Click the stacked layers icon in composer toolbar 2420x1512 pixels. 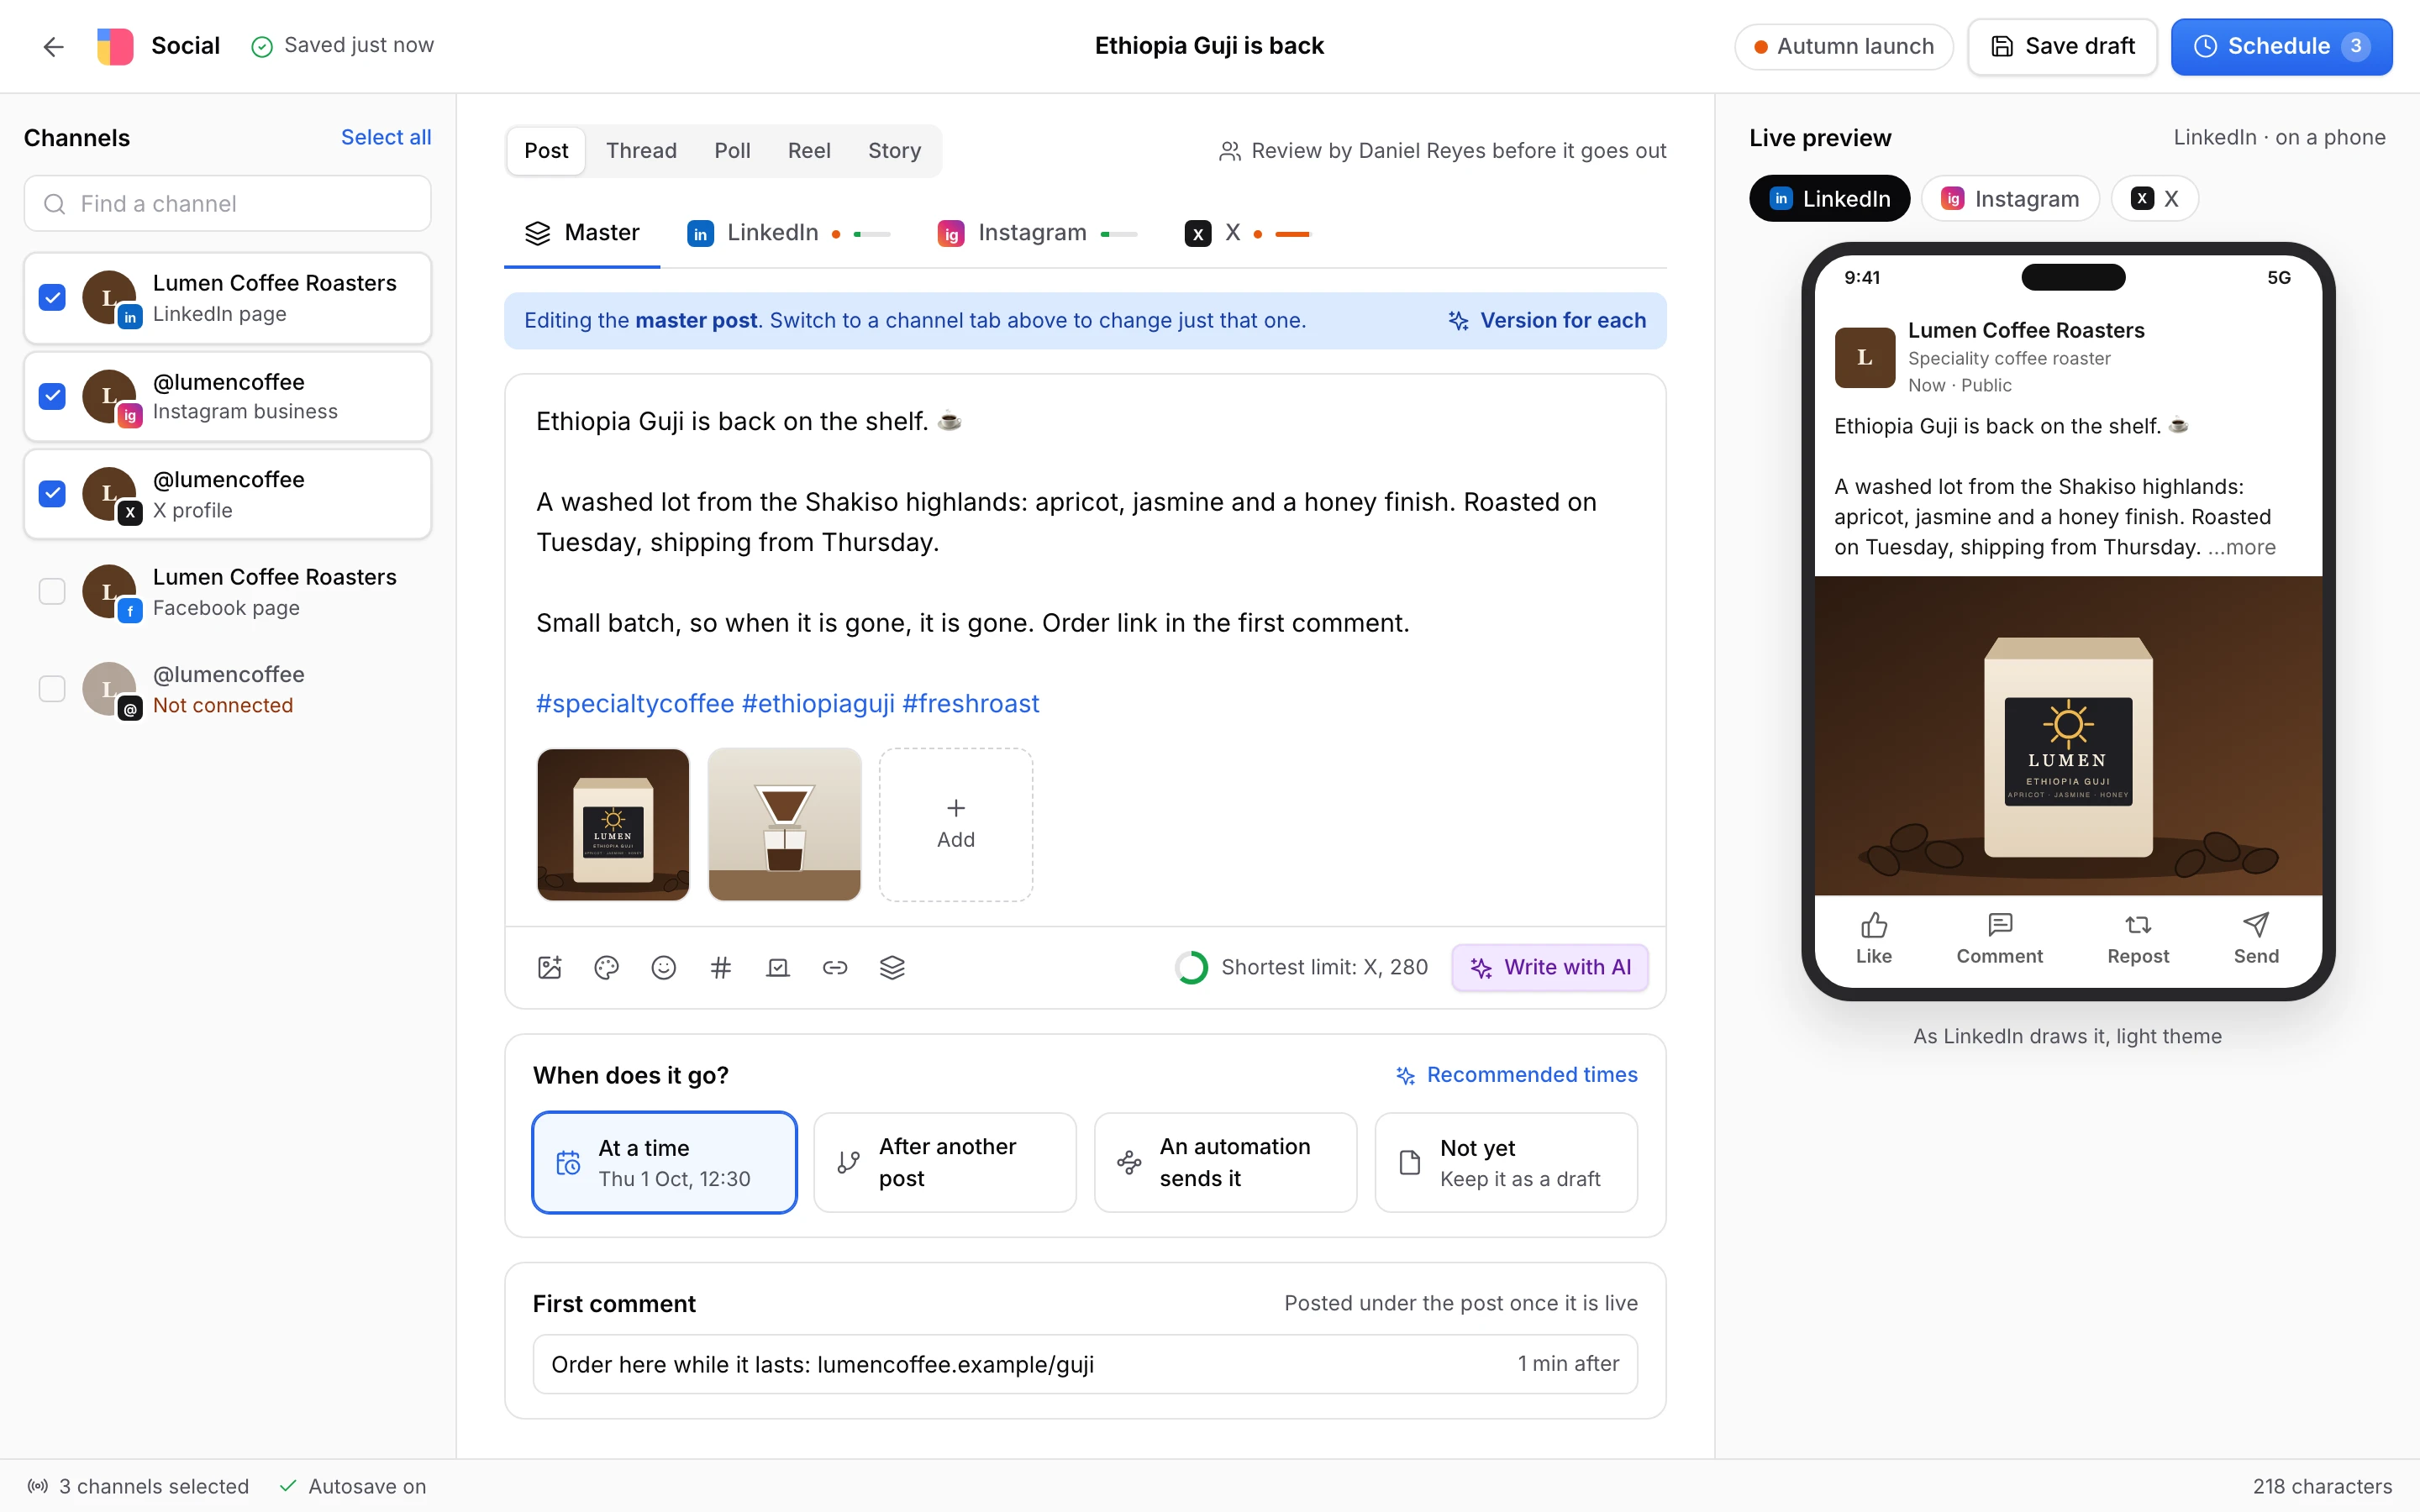[892, 967]
